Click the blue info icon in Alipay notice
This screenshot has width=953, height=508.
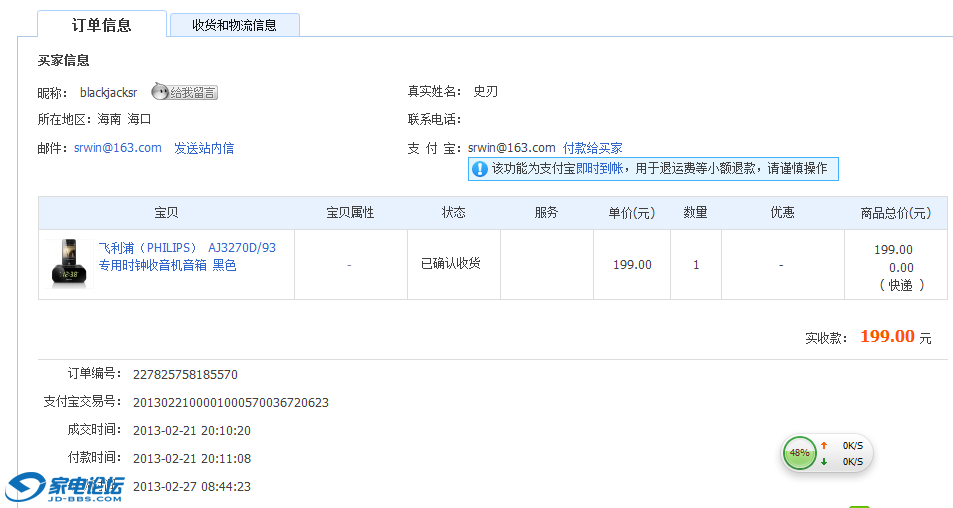coord(480,169)
